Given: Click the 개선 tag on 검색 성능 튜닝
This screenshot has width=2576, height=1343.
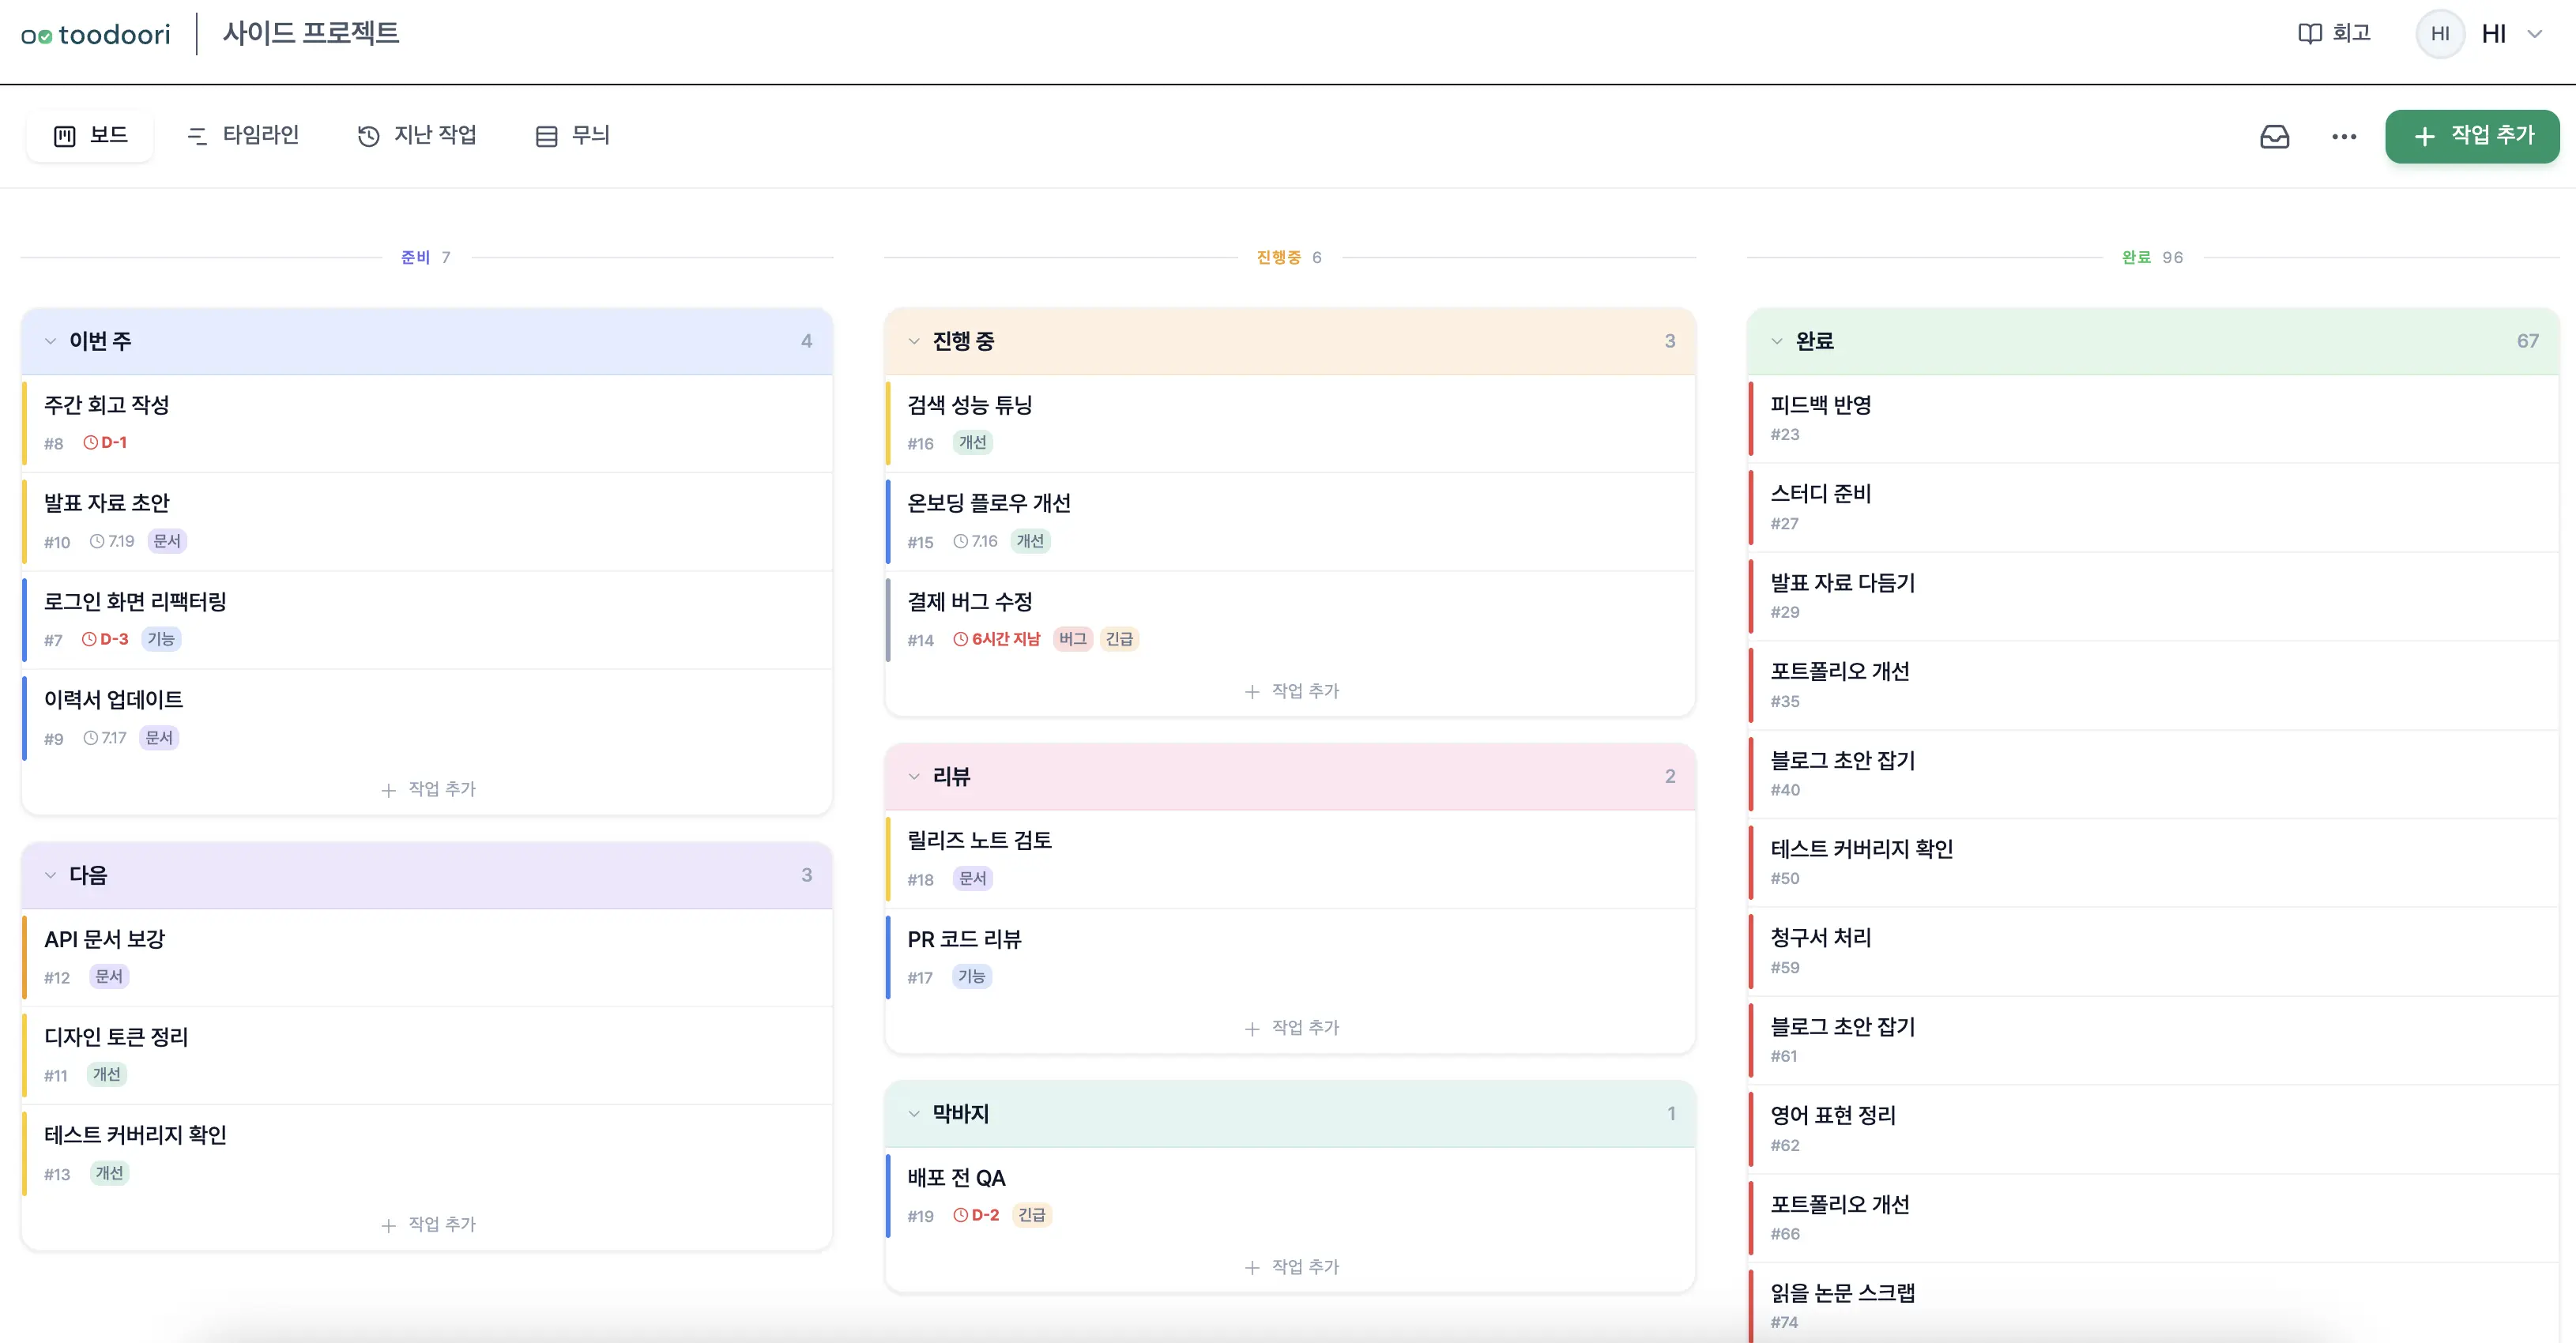Looking at the screenshot, I should [x=973, y=442].
